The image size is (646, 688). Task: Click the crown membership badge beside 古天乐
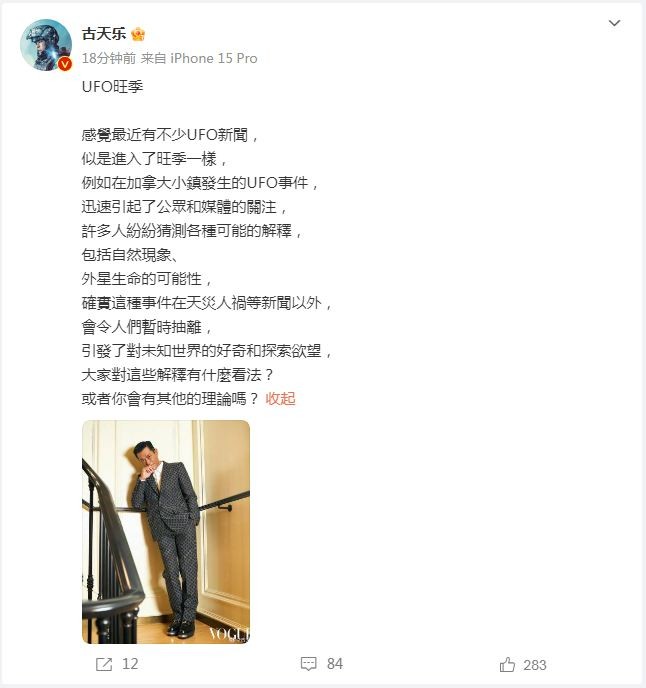click(138, 34)
